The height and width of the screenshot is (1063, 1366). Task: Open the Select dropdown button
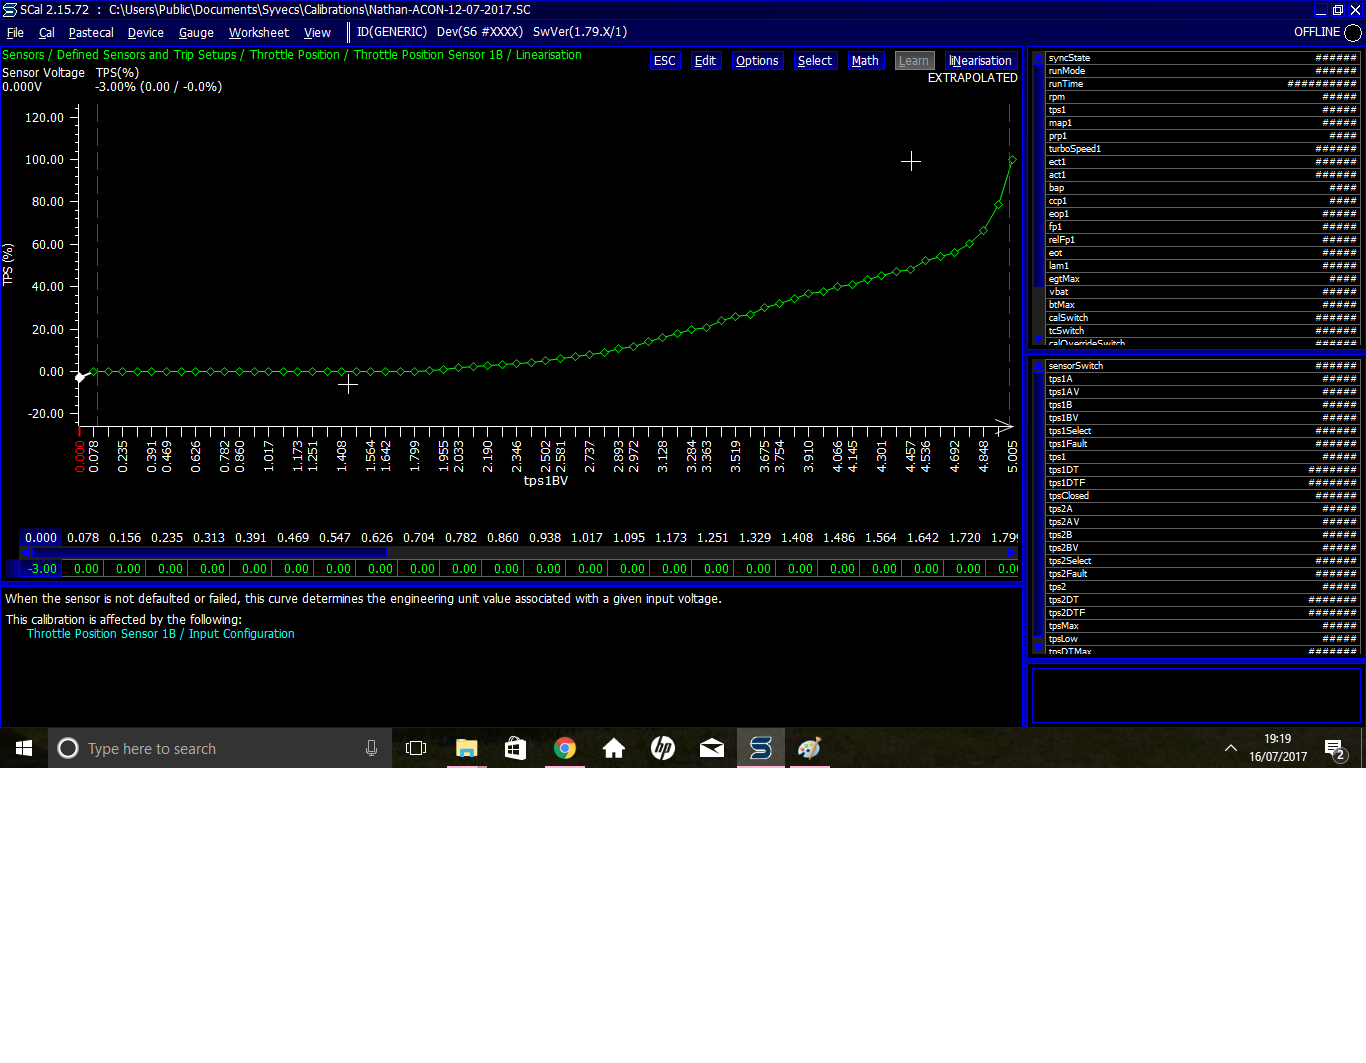pyautogui.click(x=814, y=61)
